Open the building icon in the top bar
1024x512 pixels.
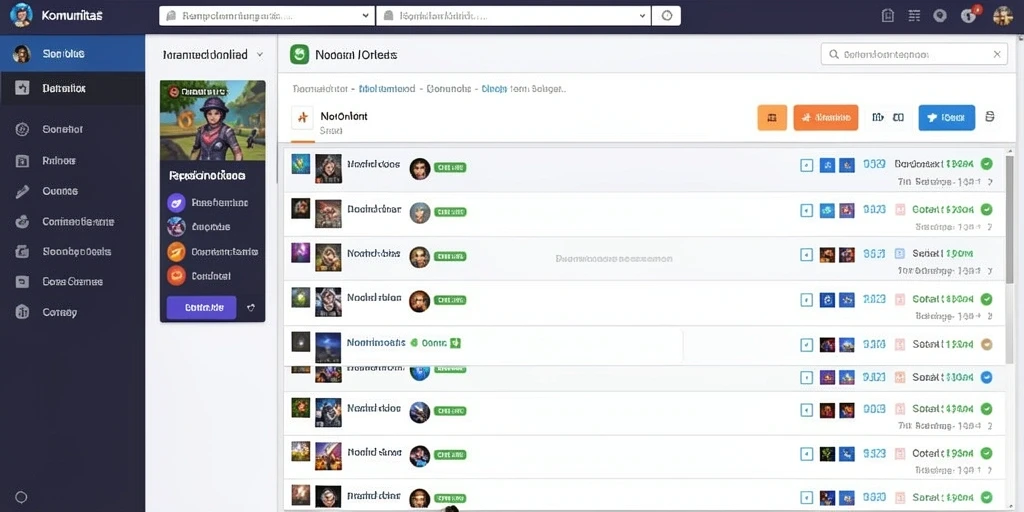[x=888, y=16]
